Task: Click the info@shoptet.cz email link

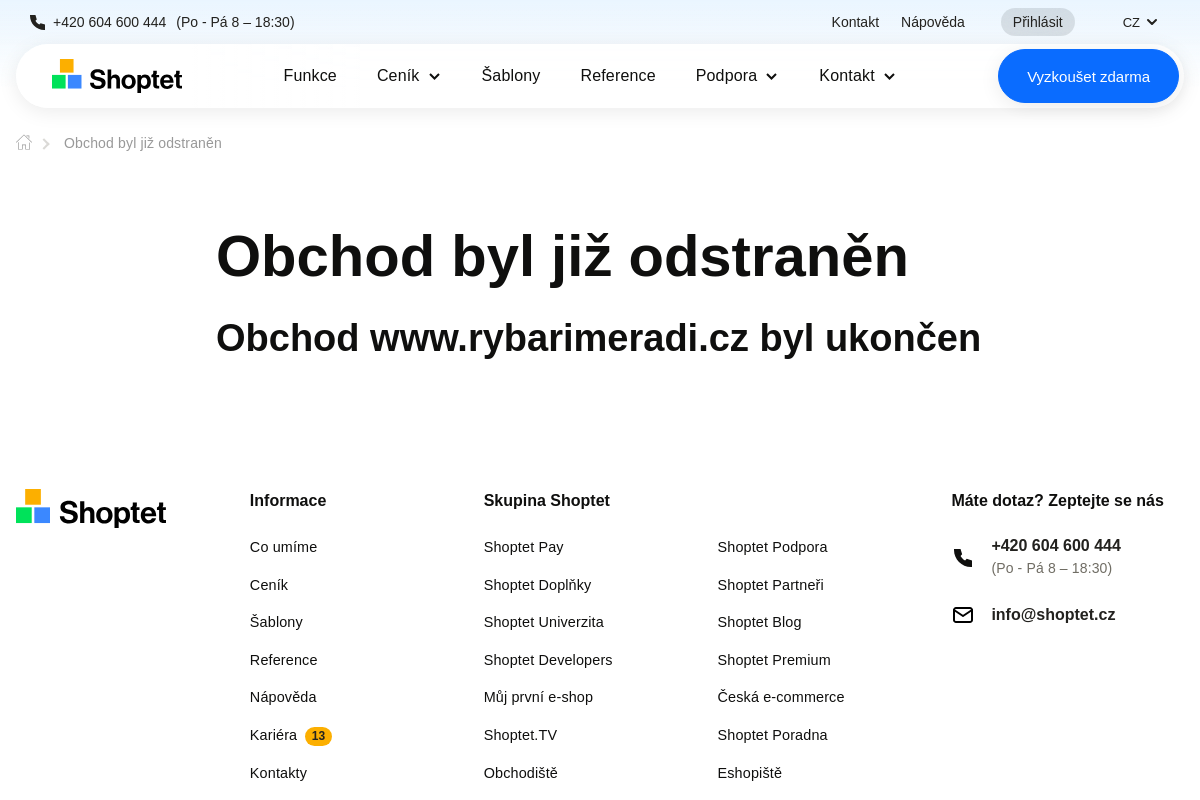Action: point(1053,614)
